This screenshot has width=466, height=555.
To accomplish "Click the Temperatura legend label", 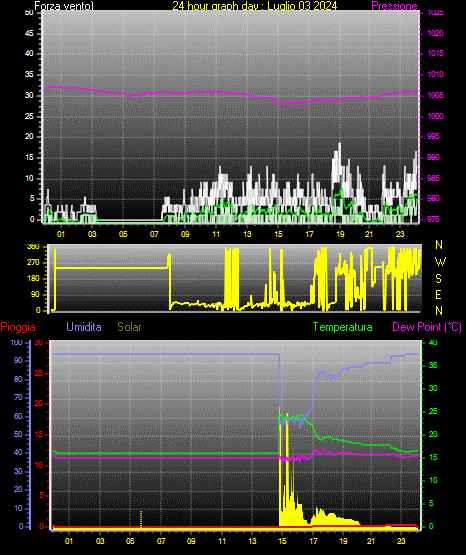I will click(342, 327).
